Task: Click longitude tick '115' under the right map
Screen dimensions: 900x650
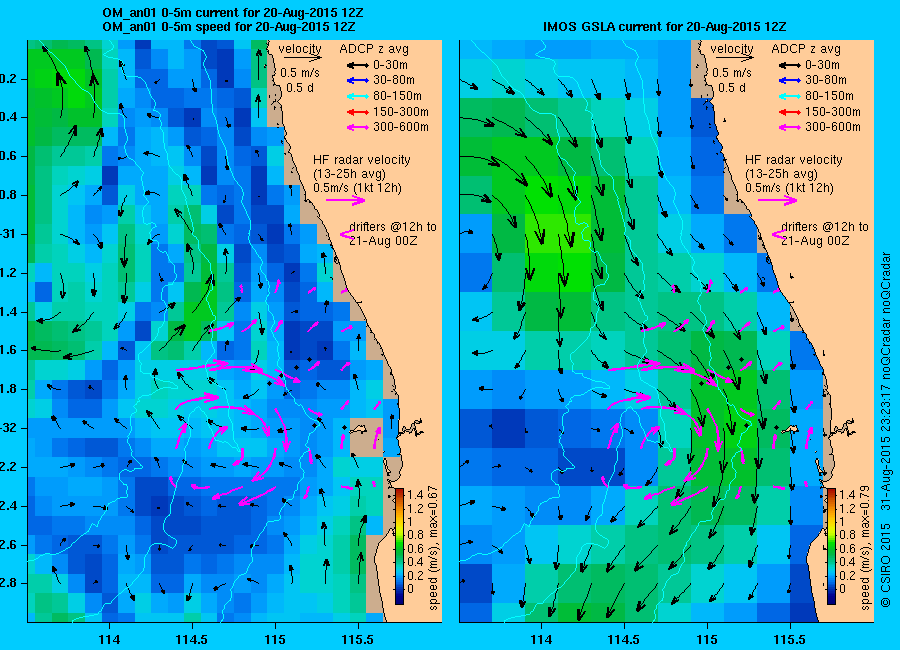Action: [707, 639]
